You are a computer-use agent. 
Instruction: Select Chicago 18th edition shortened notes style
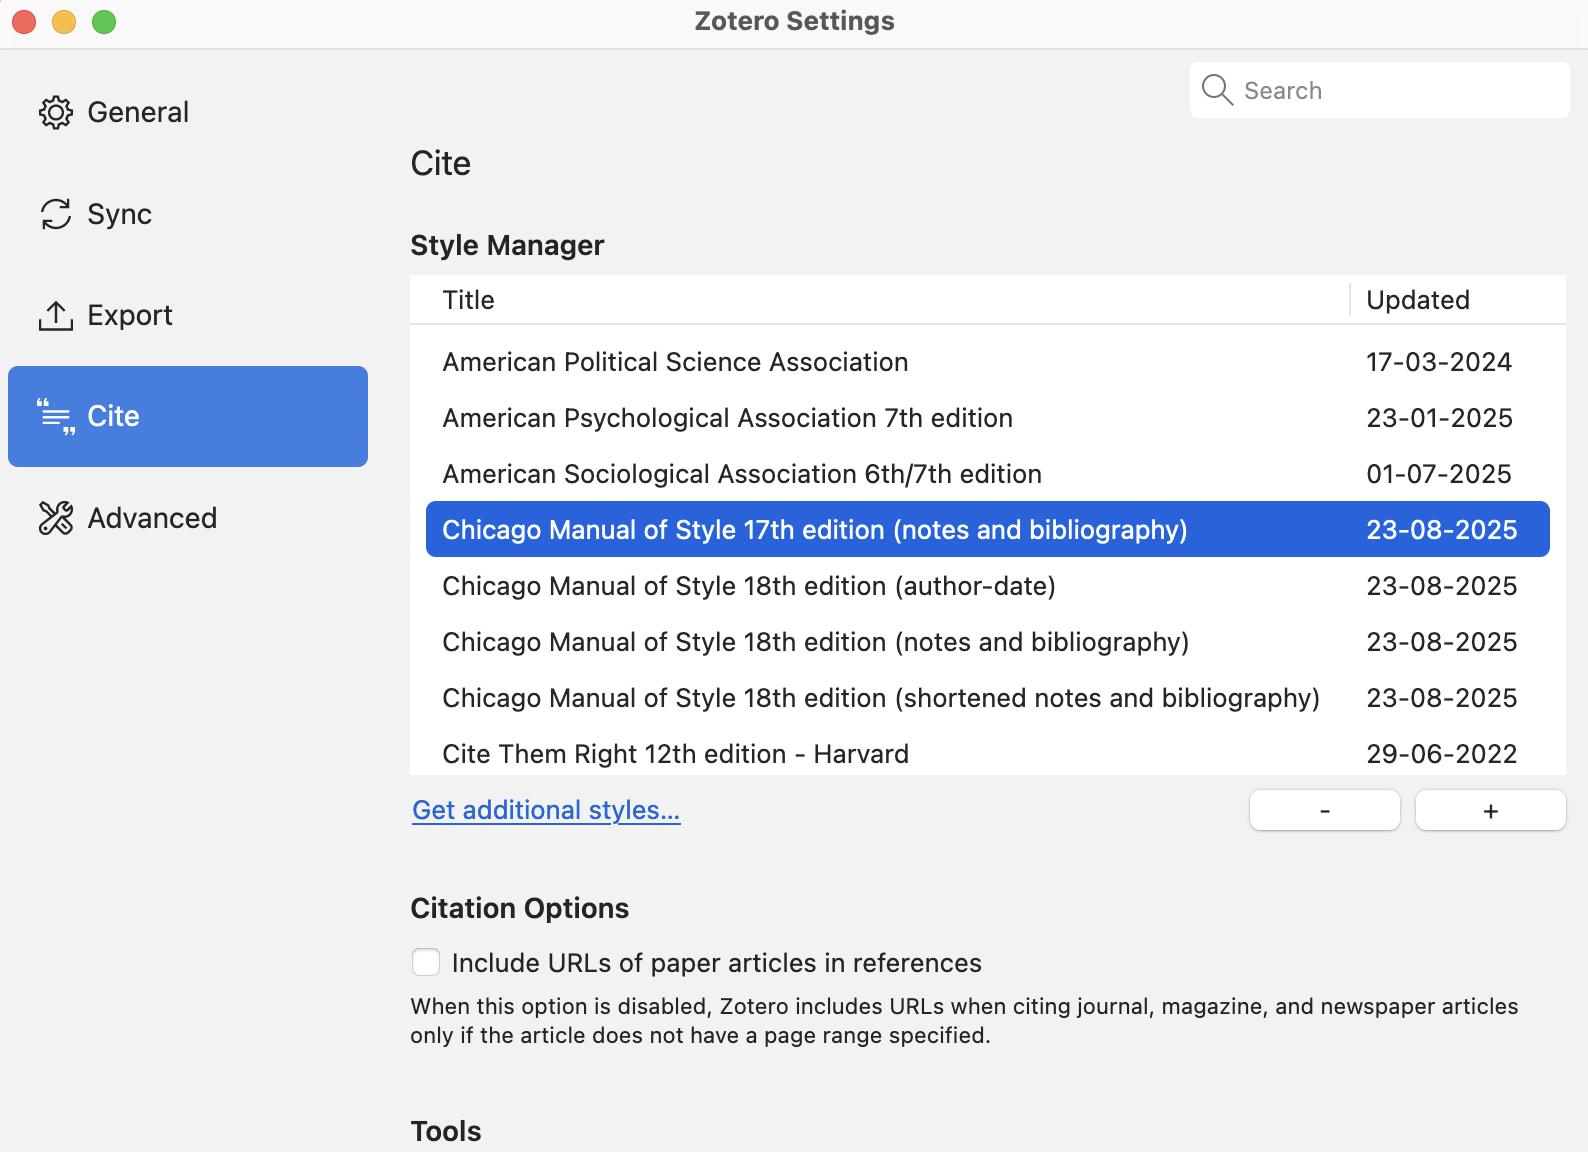988,698
